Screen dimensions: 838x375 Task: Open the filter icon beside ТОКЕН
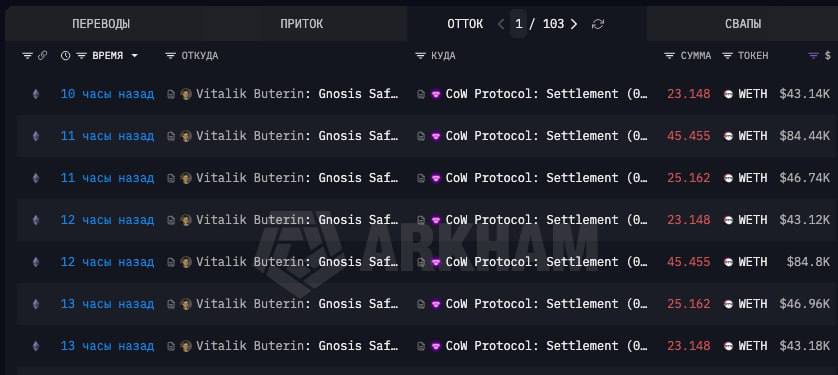click(727, 56)
